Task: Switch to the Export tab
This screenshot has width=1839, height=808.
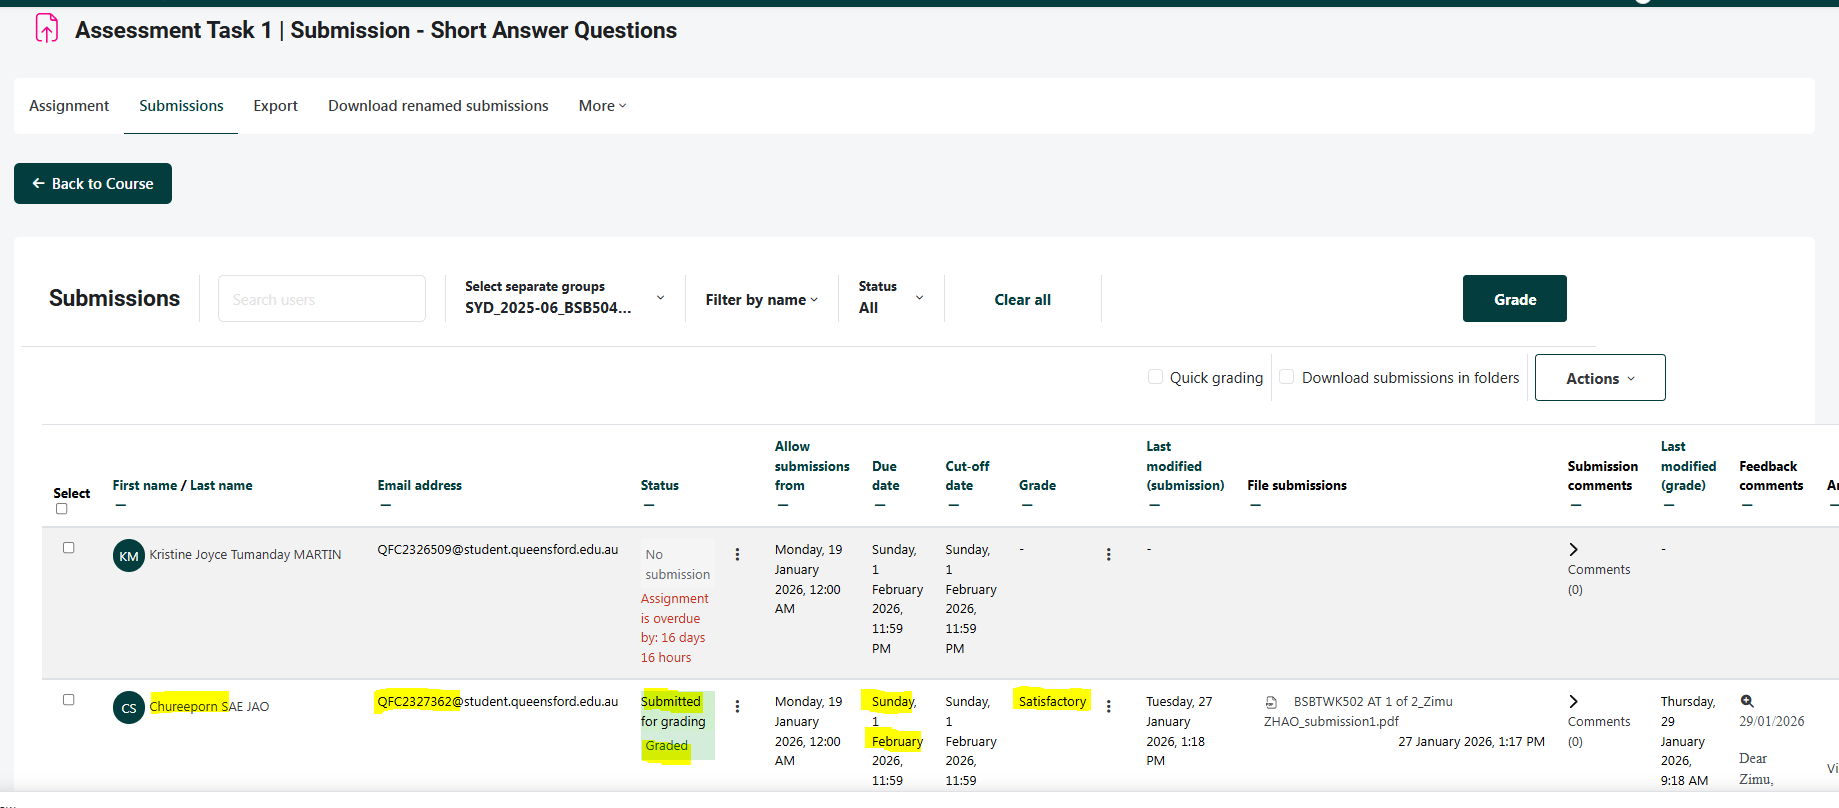Action: click(275, 106)
